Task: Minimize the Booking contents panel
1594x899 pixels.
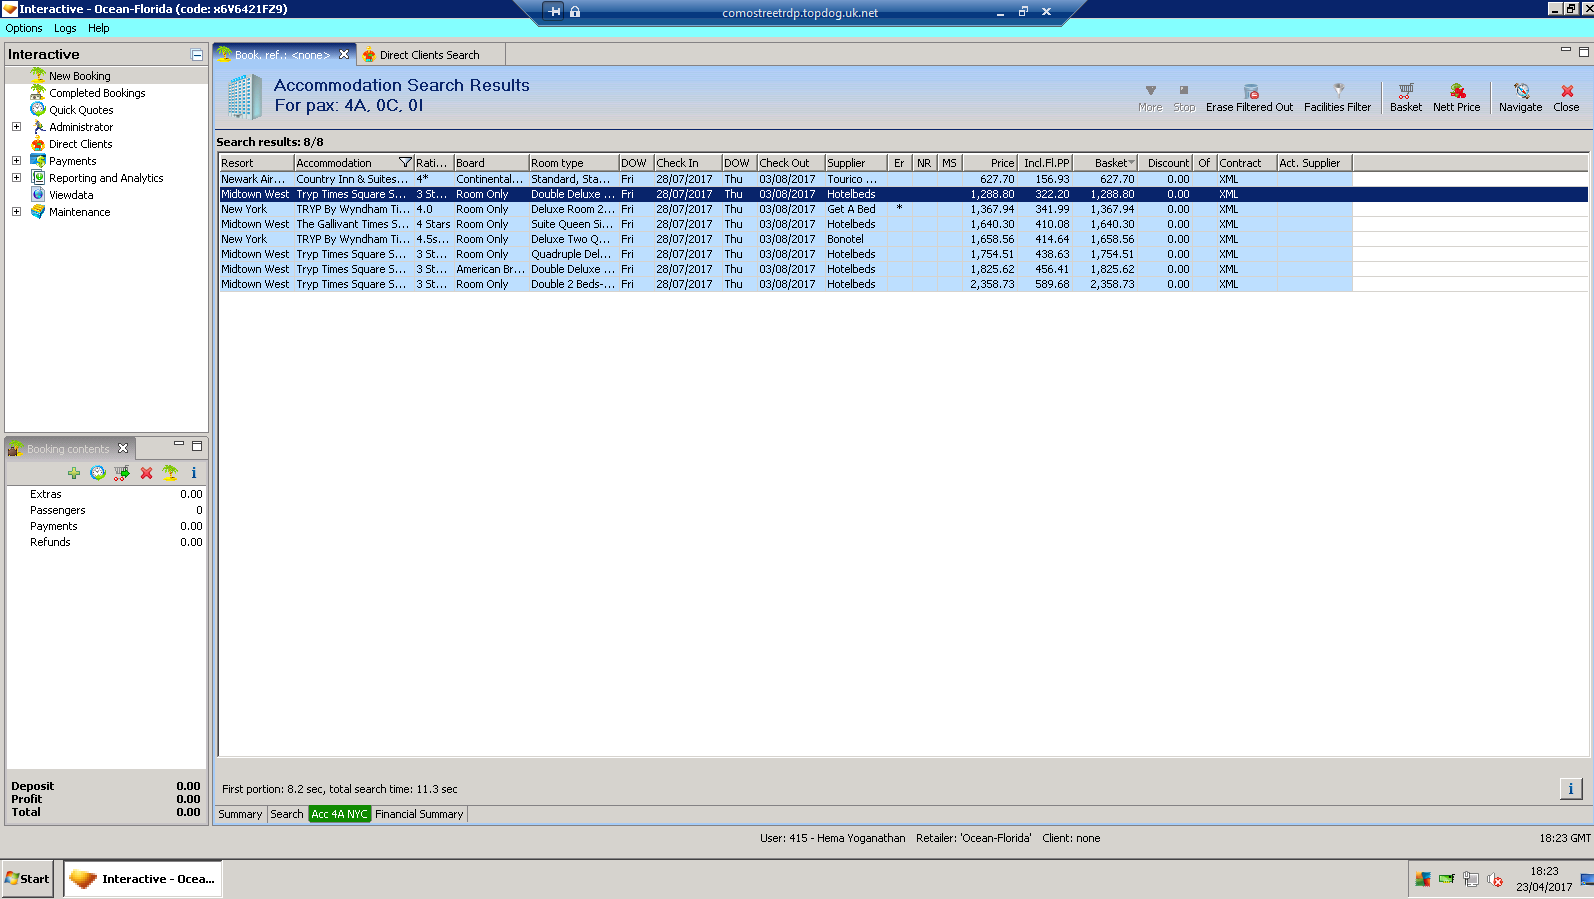Action: click(179, 444)
